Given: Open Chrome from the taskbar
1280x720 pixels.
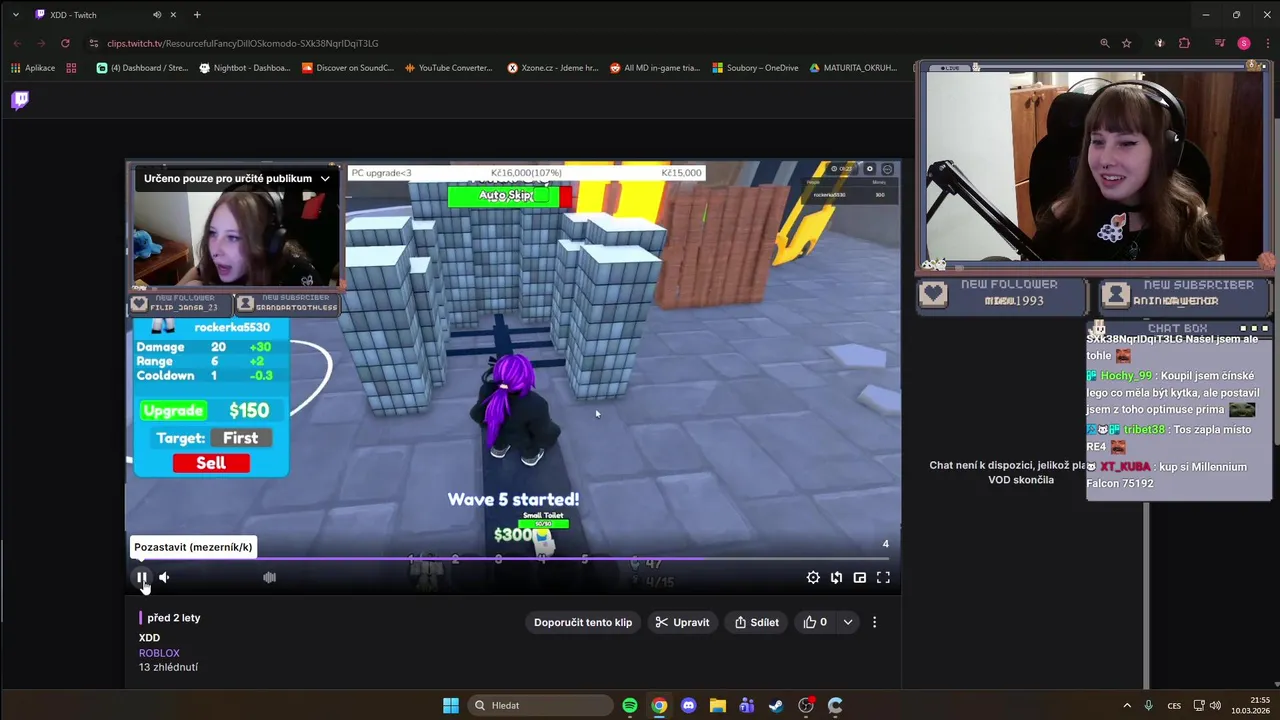Looking at the screenshot, I should pos(659,705).
